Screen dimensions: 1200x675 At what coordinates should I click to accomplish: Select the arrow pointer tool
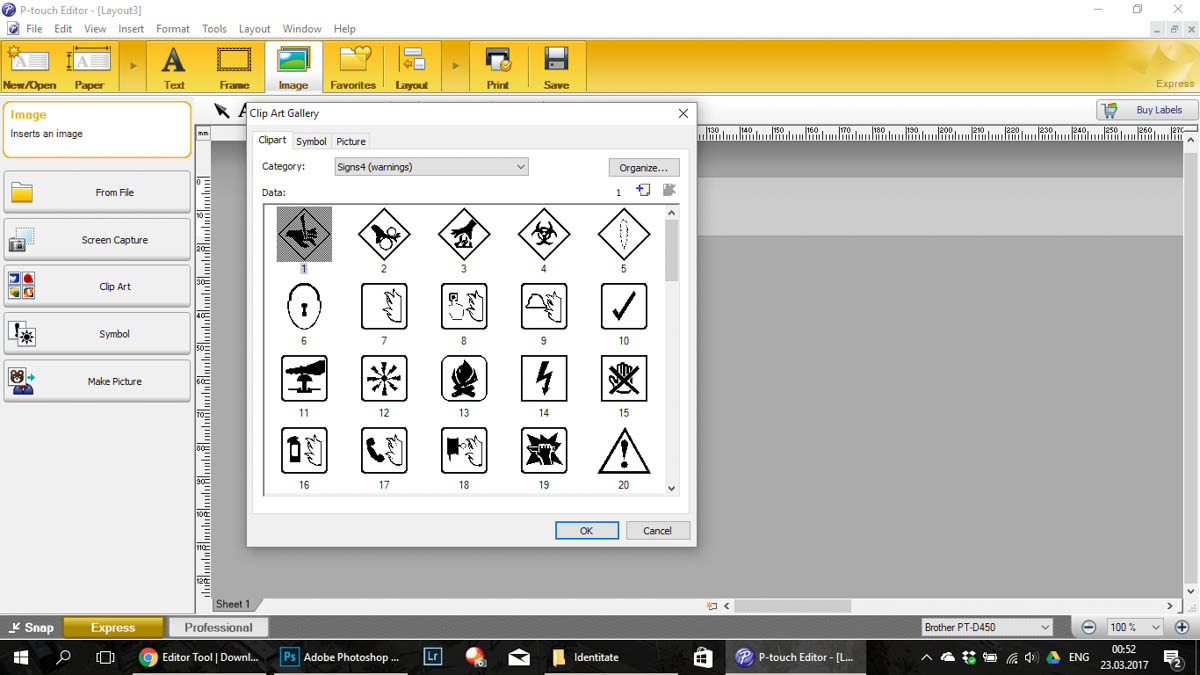[x=222, y=110]
